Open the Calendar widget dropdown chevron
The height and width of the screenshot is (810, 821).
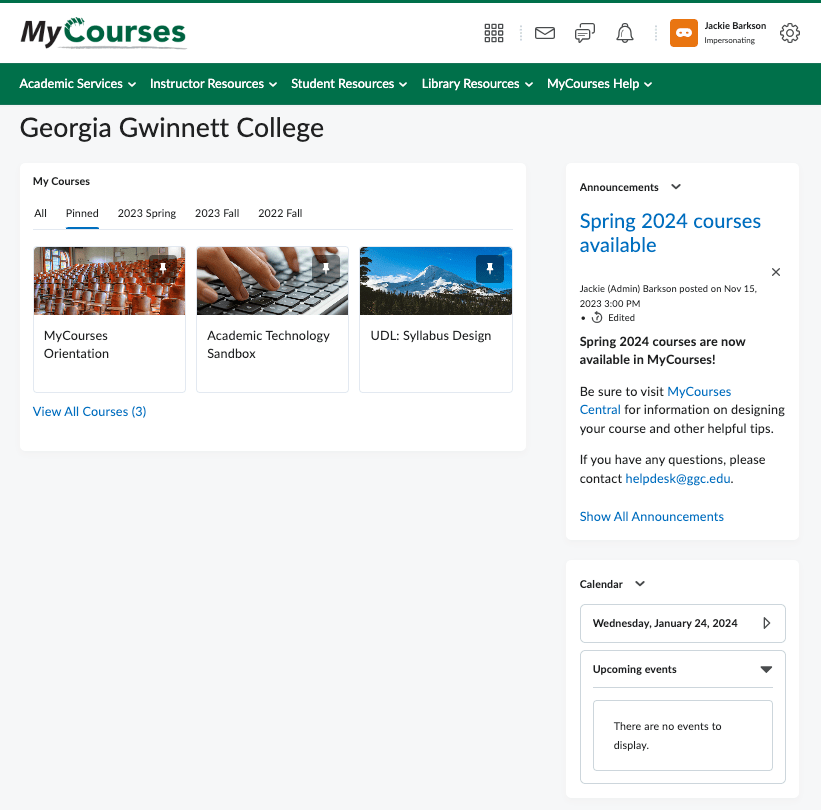click(x=639, y=584)
